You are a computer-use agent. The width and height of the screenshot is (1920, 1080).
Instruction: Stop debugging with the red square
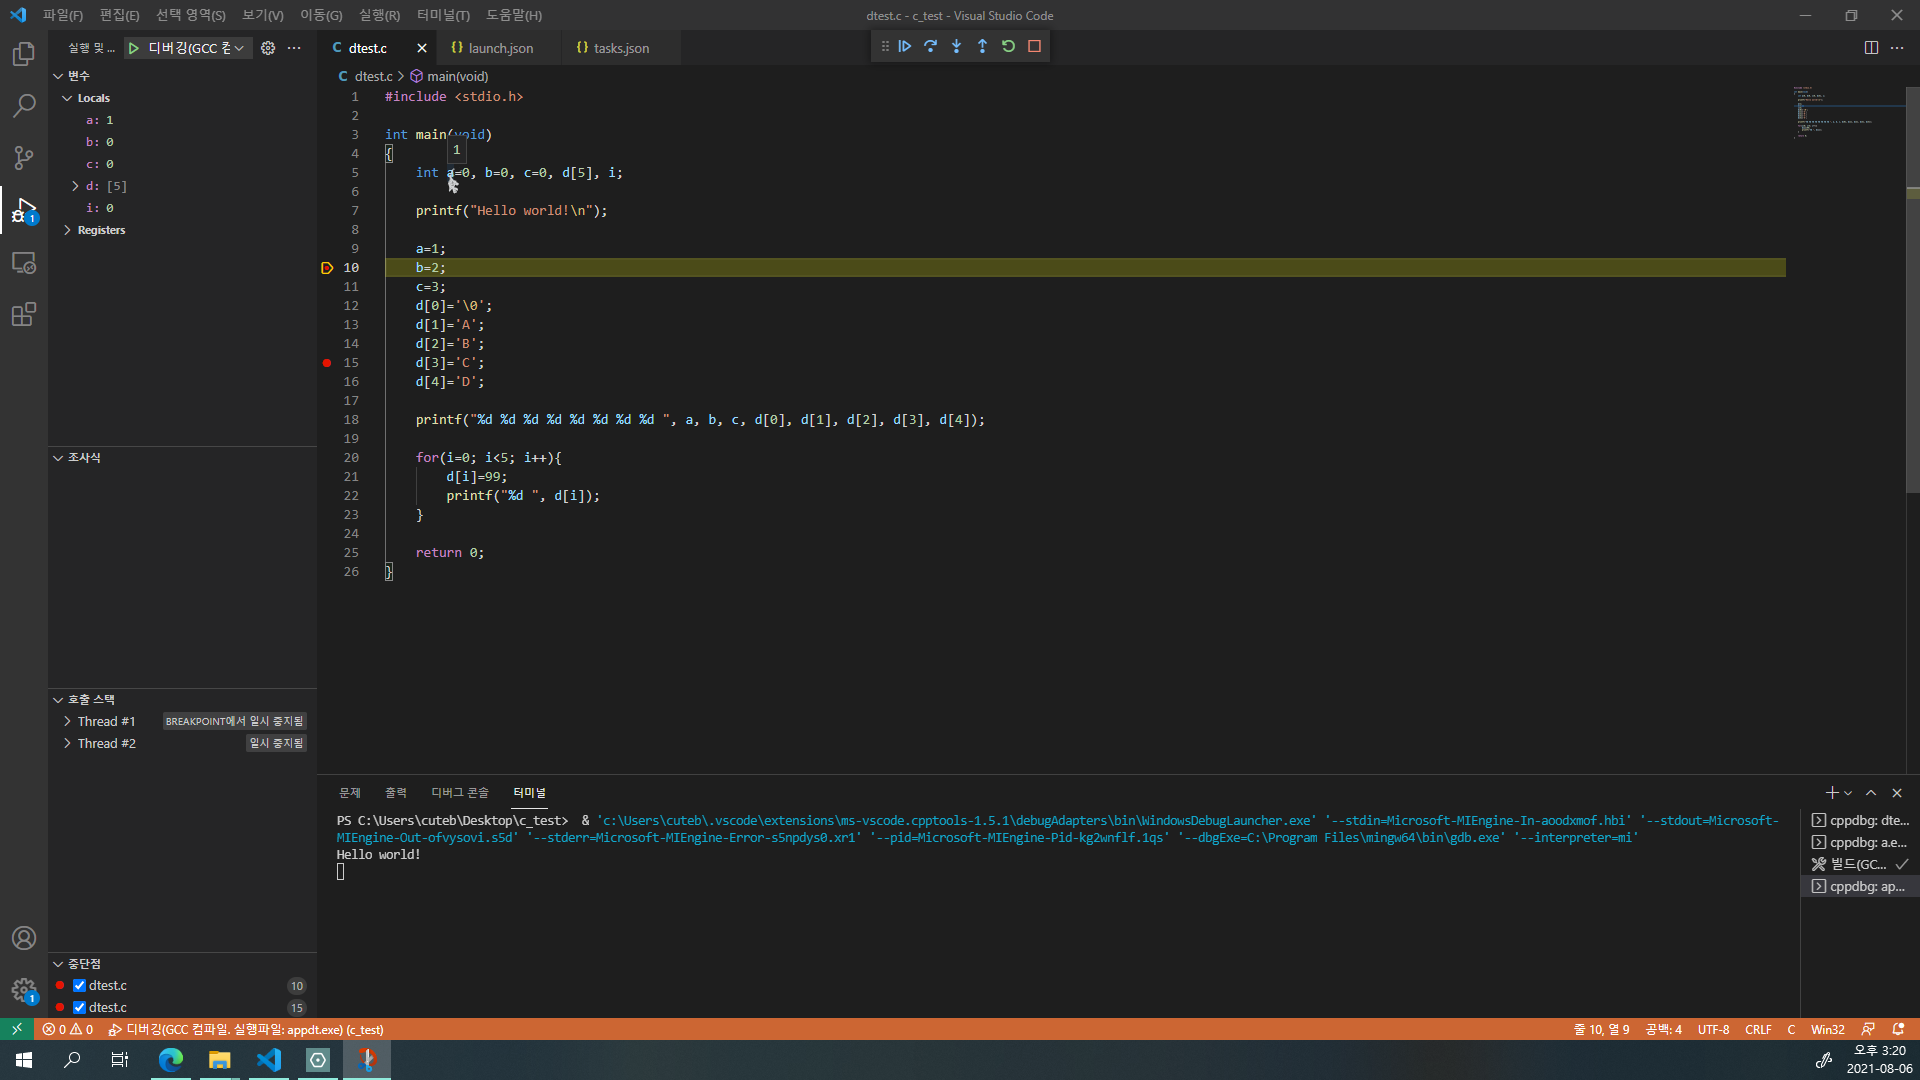coord(1035,46)
